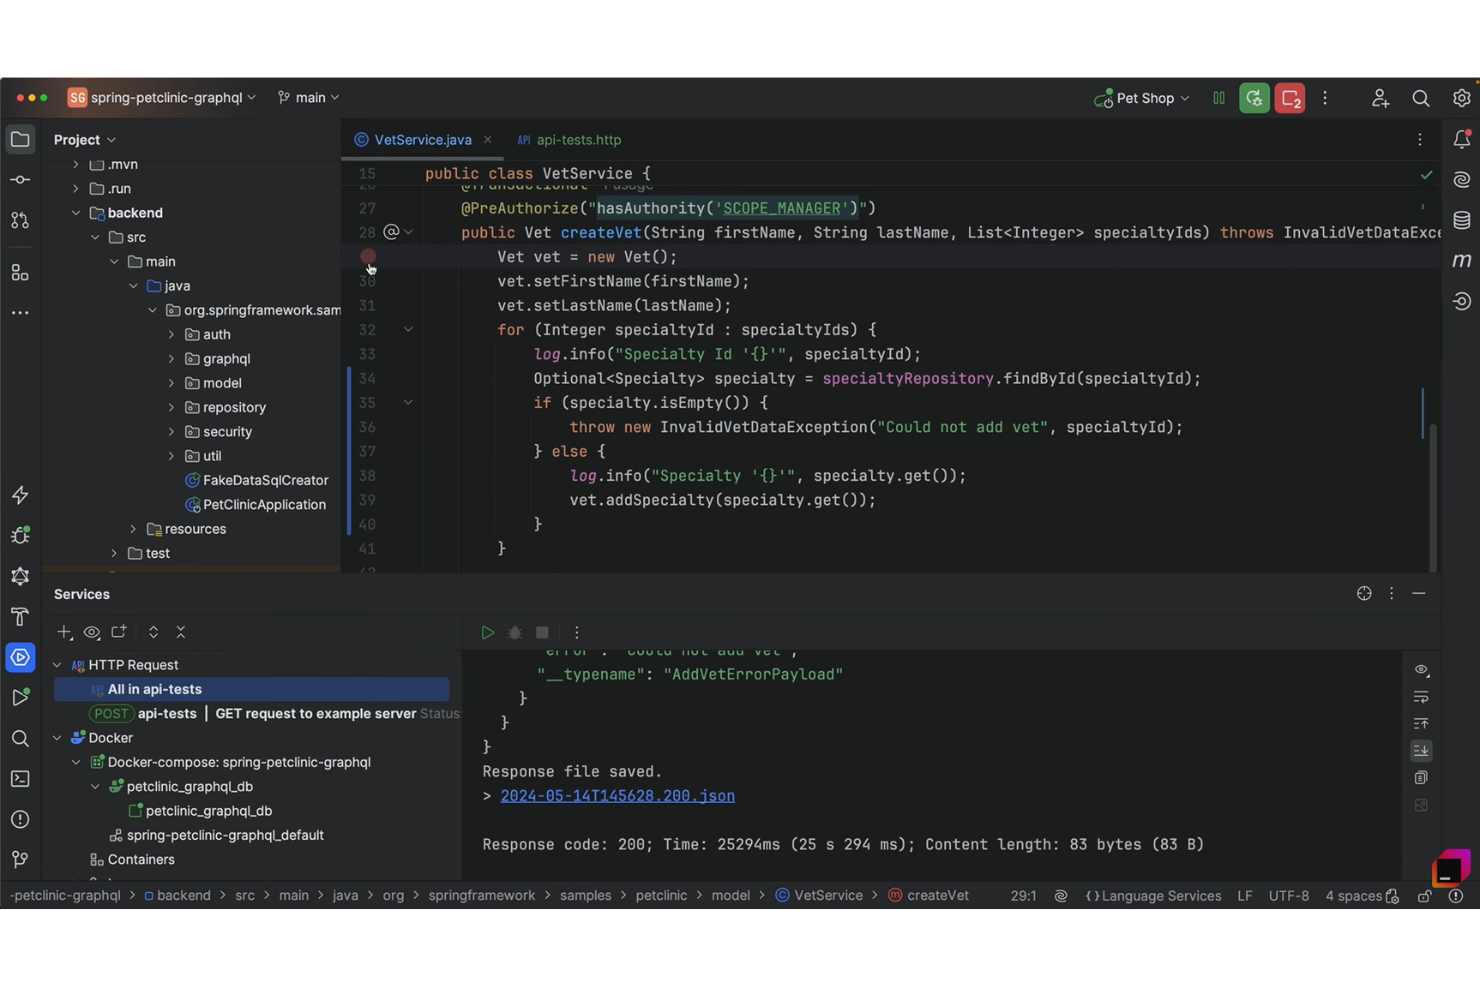Open the more run actions menu in toolbar
1480x987 pixels.
(1325, 98)
